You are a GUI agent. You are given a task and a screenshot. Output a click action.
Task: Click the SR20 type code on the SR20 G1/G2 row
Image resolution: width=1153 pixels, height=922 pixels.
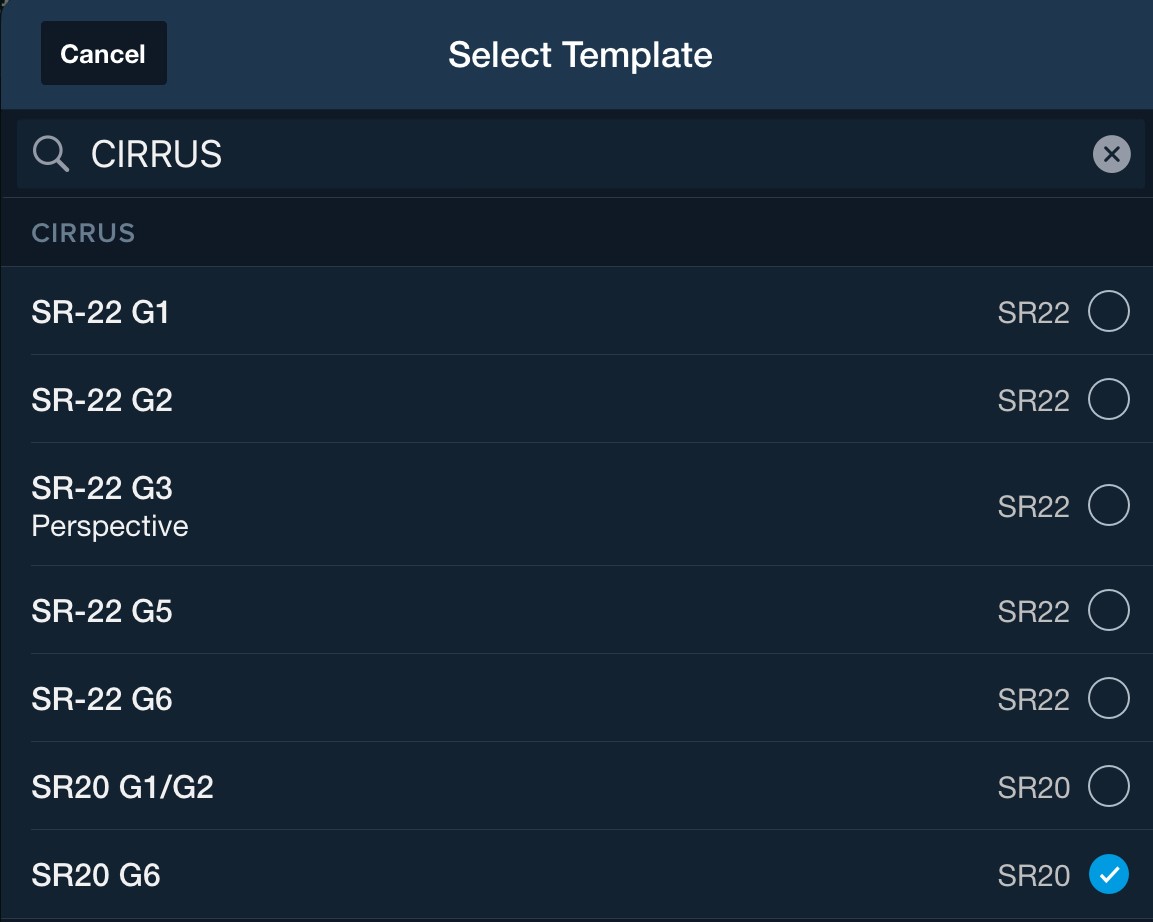(x=1033, y=788)
